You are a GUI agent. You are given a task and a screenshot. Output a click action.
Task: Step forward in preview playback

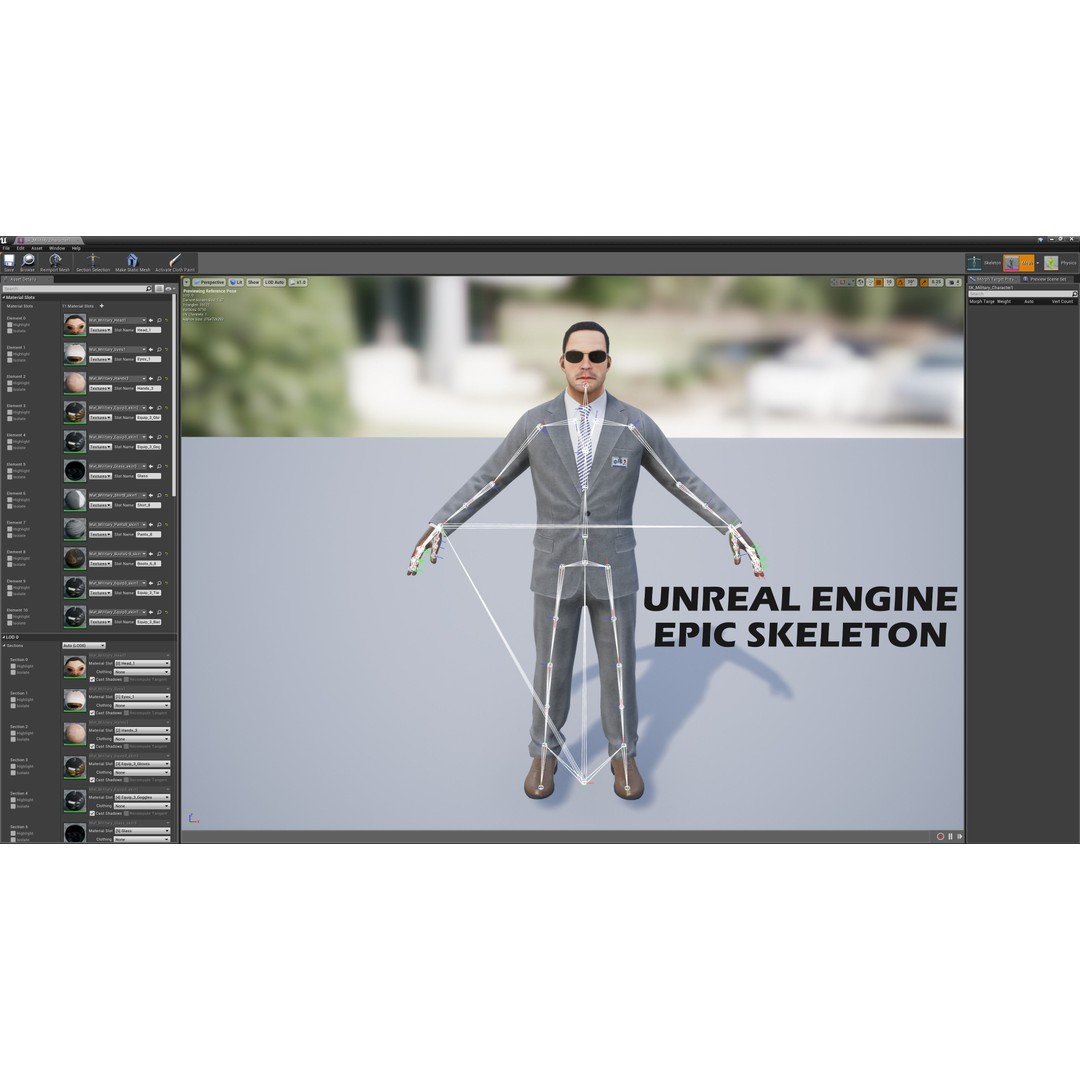point(959,836)
